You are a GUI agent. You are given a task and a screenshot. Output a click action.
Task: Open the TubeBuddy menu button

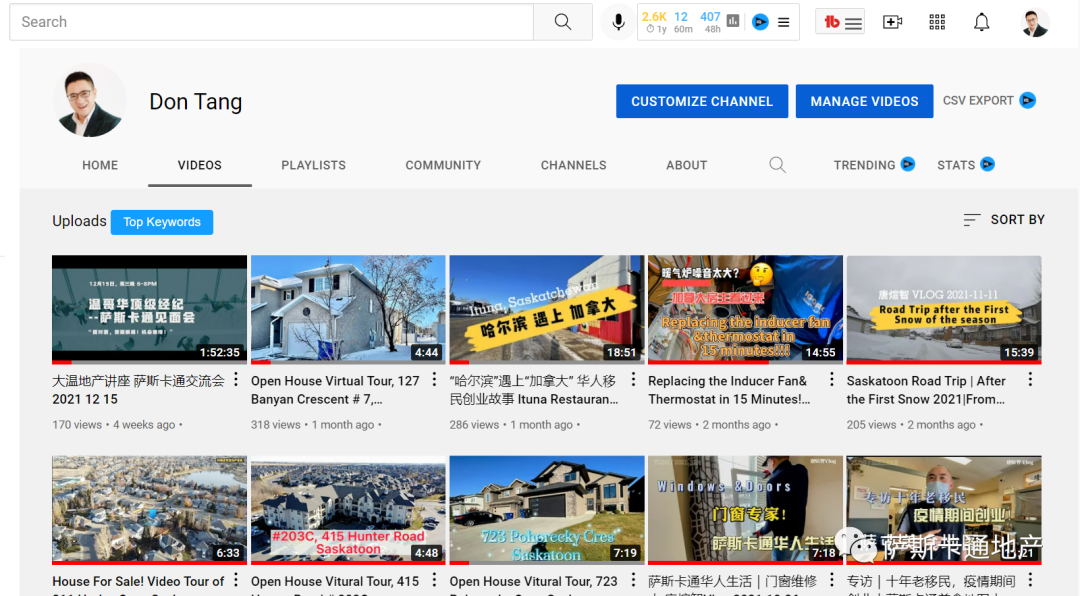pyautogui.click(x=840, y=23)
